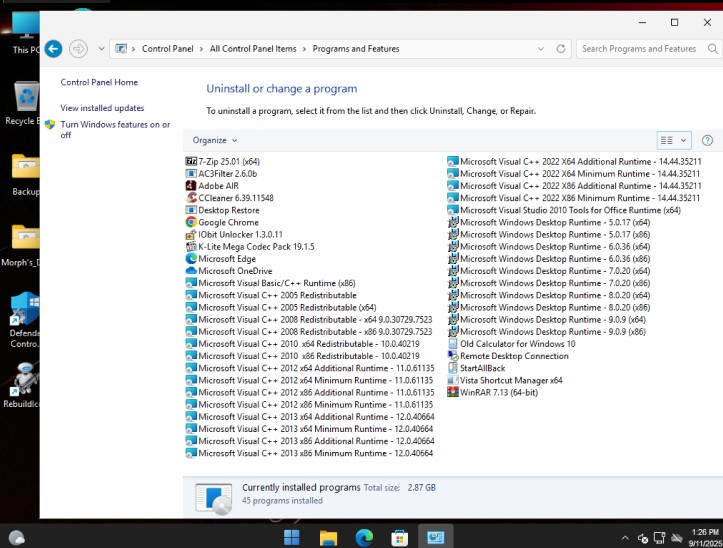Select Visual C++ 2008 Redistributable x86 entry

[x=309, y=332]
